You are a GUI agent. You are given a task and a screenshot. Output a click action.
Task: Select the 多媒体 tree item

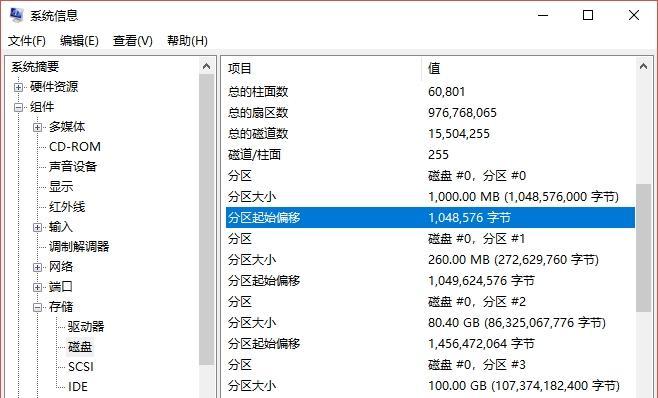click(x=67, y=127)
